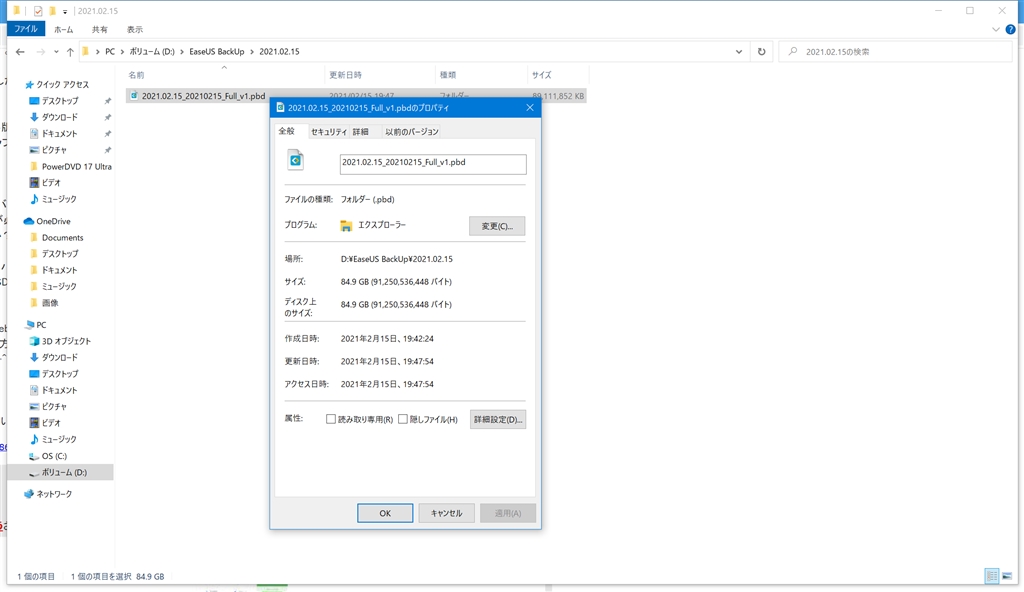Screen dimensions: 1024x592
Task: Click the file icon in the properties dialog
Action: coord(296,160)
